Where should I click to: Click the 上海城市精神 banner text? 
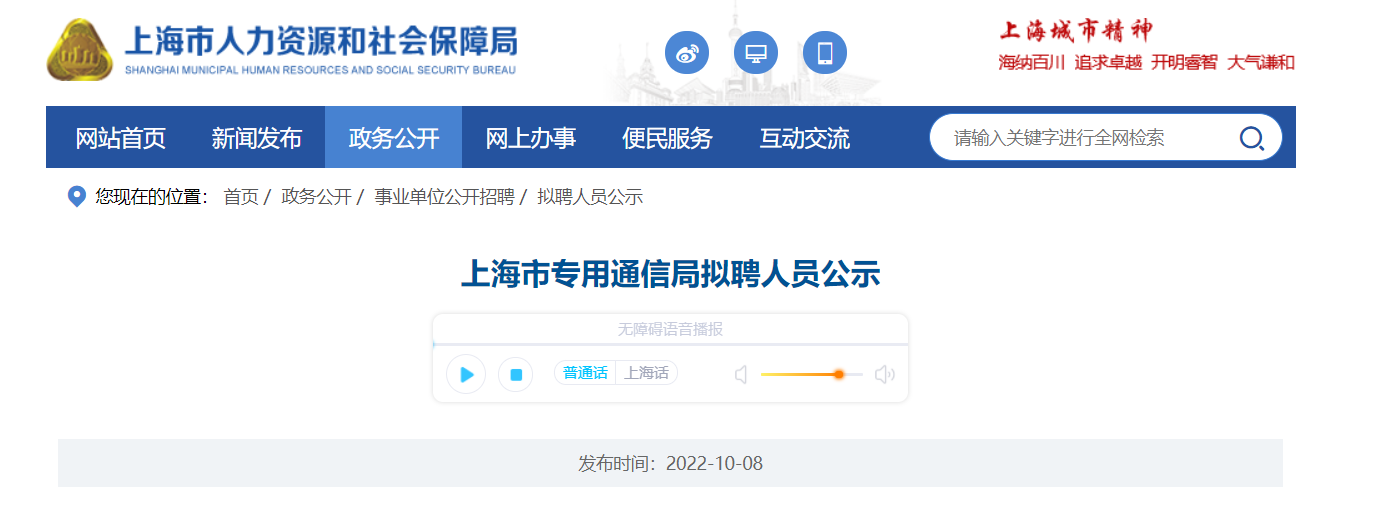[1075, 30]
